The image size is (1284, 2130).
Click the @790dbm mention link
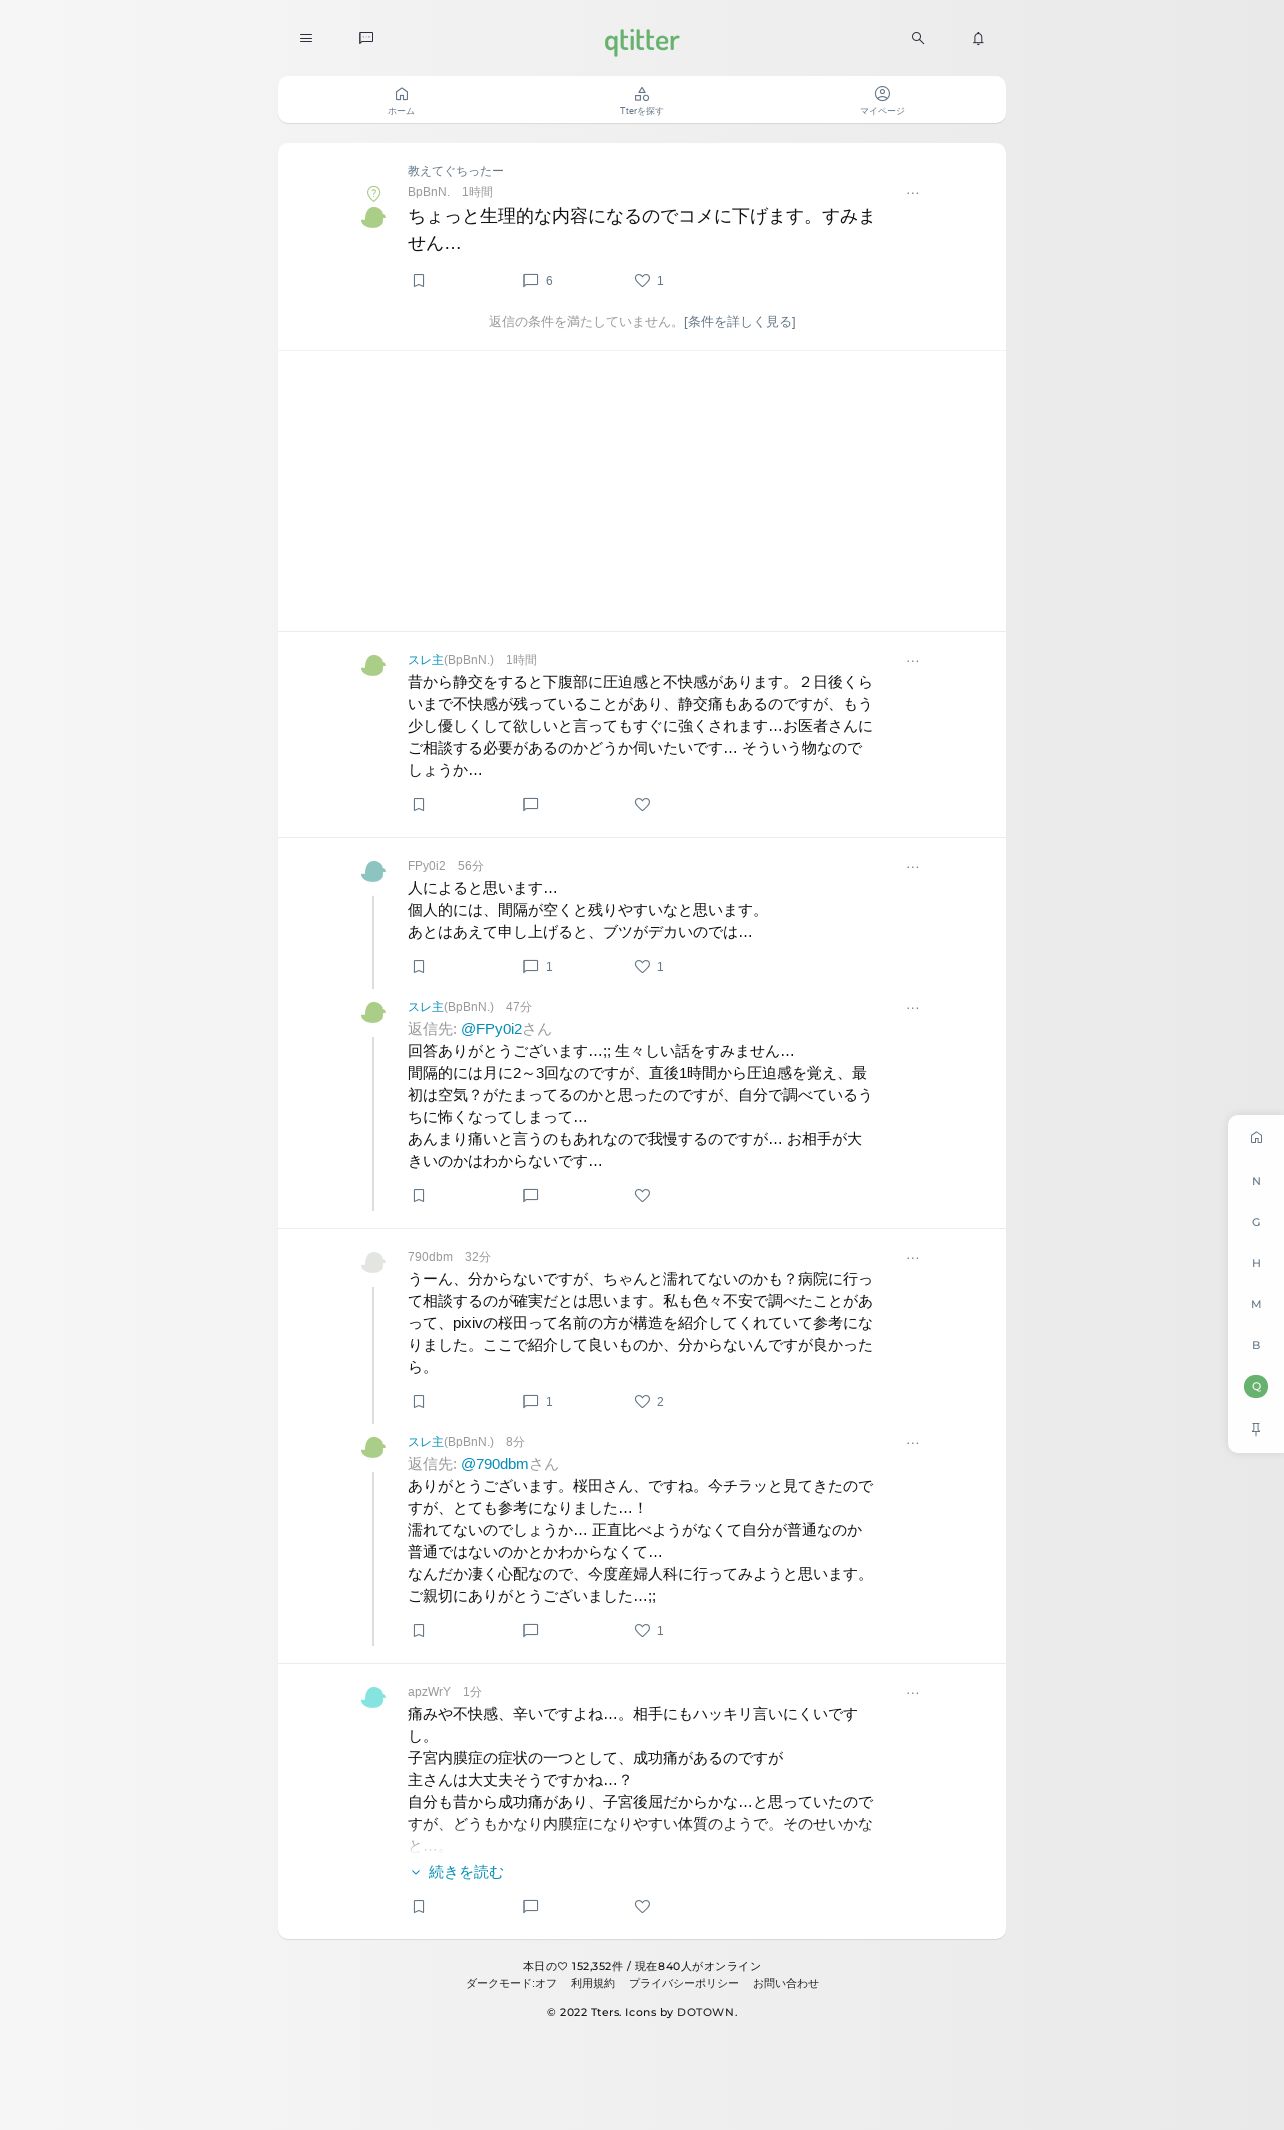[x=494, y=1464]
